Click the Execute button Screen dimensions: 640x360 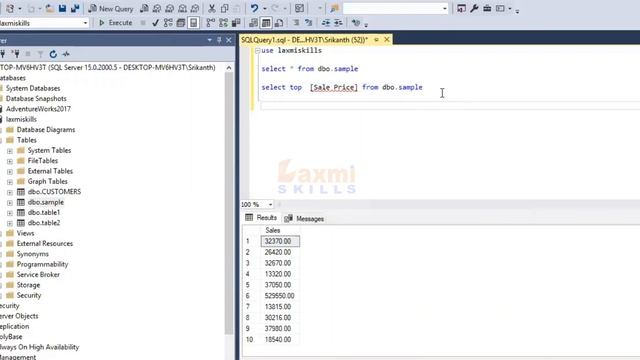115,23
